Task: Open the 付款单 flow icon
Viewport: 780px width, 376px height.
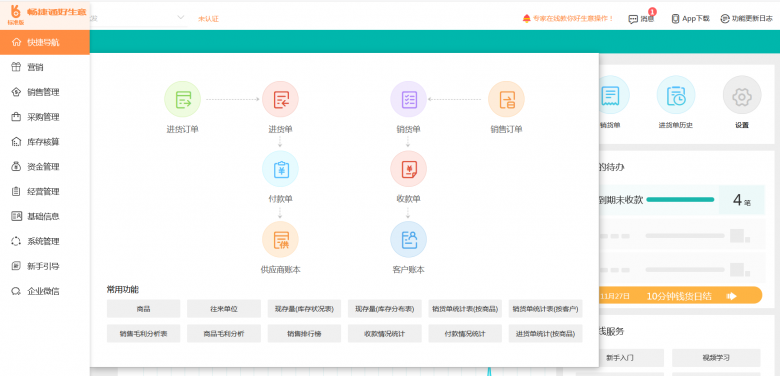Action: pyautogui.click(x=280, y=169)
